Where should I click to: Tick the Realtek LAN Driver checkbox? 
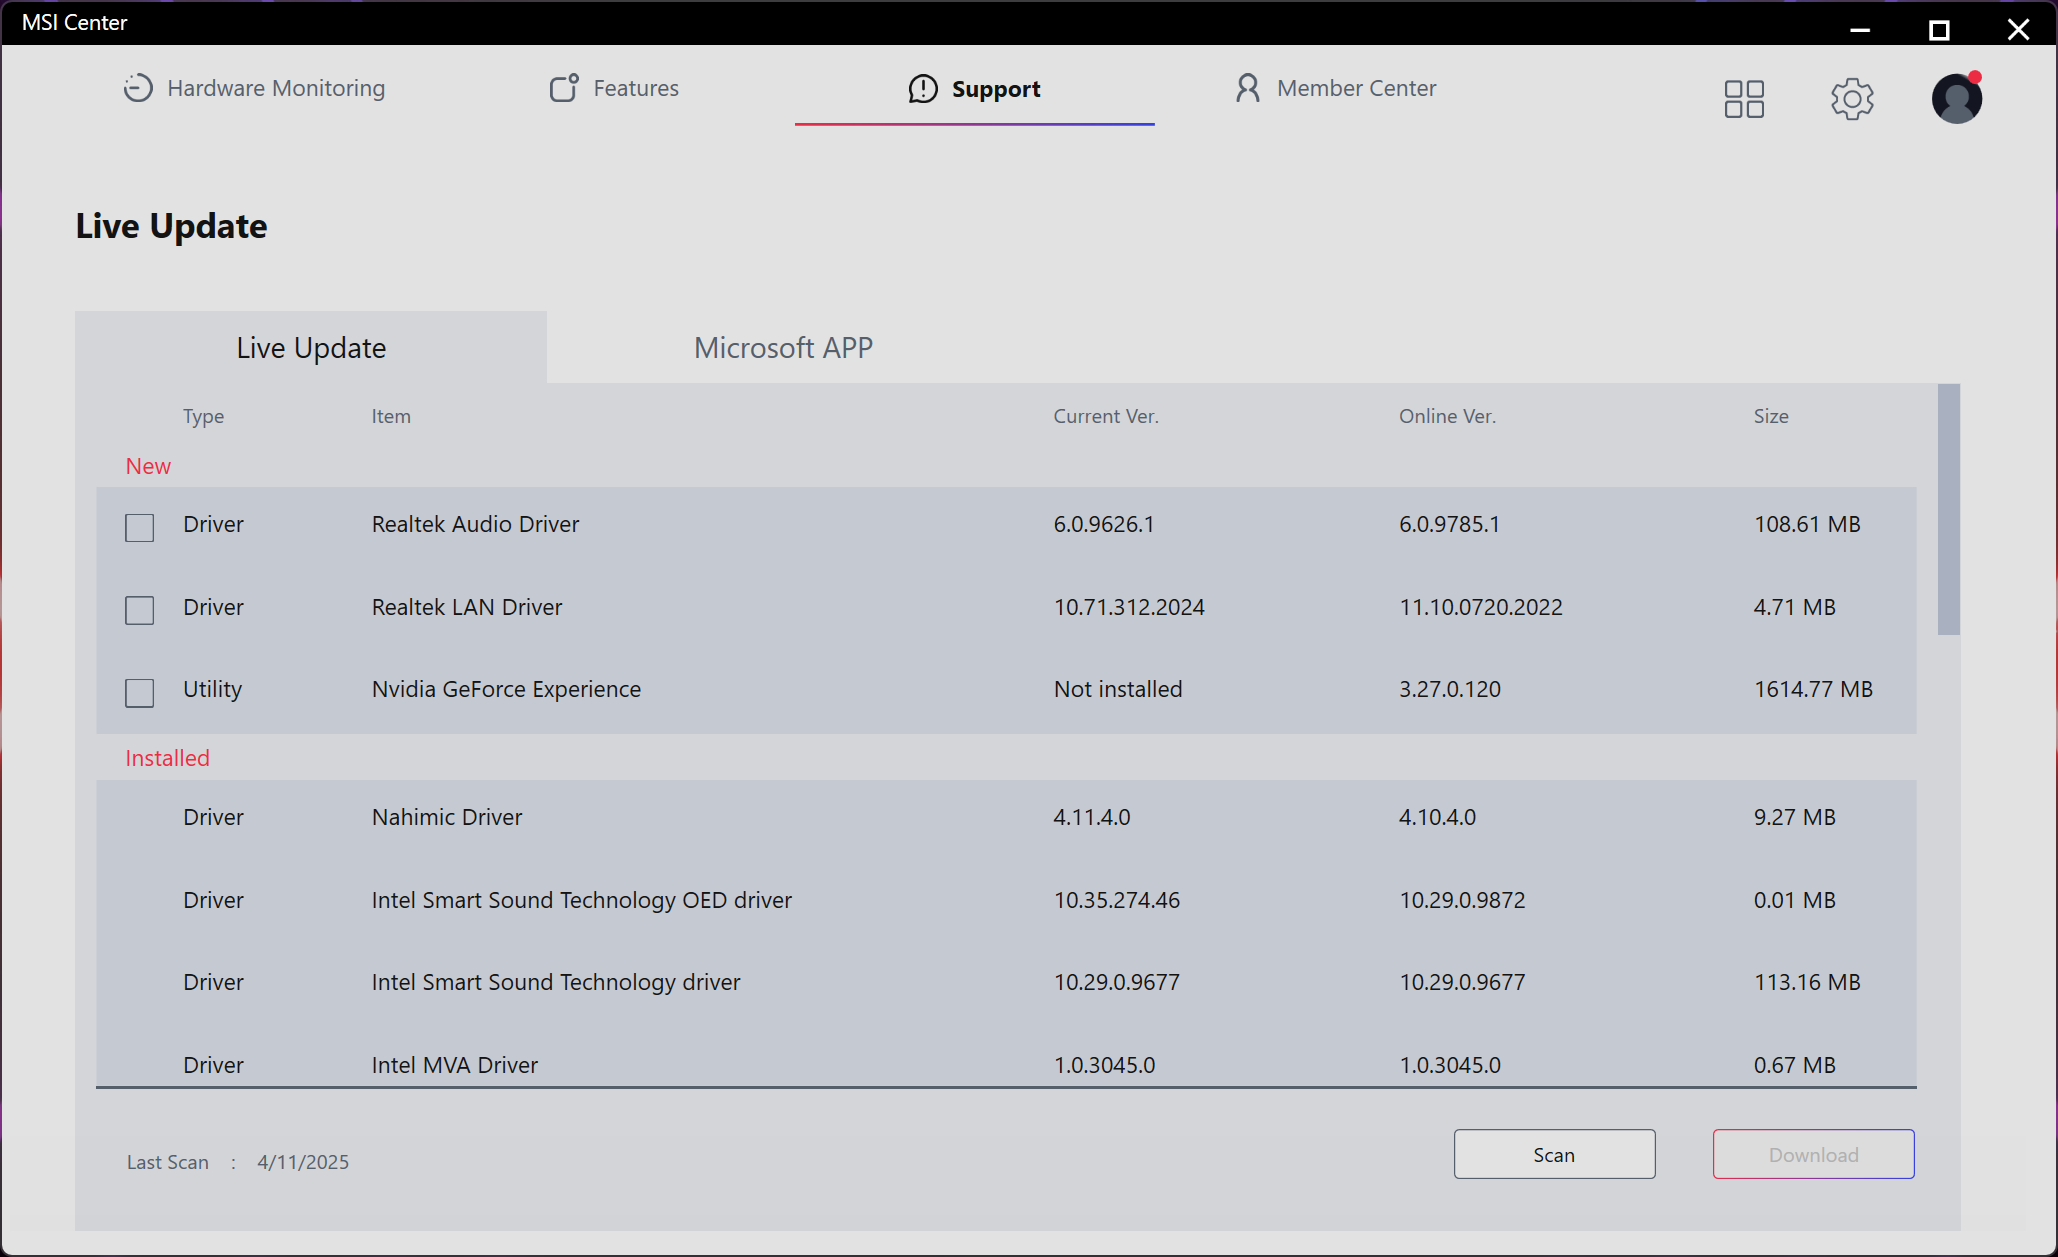tap(140, 610)
